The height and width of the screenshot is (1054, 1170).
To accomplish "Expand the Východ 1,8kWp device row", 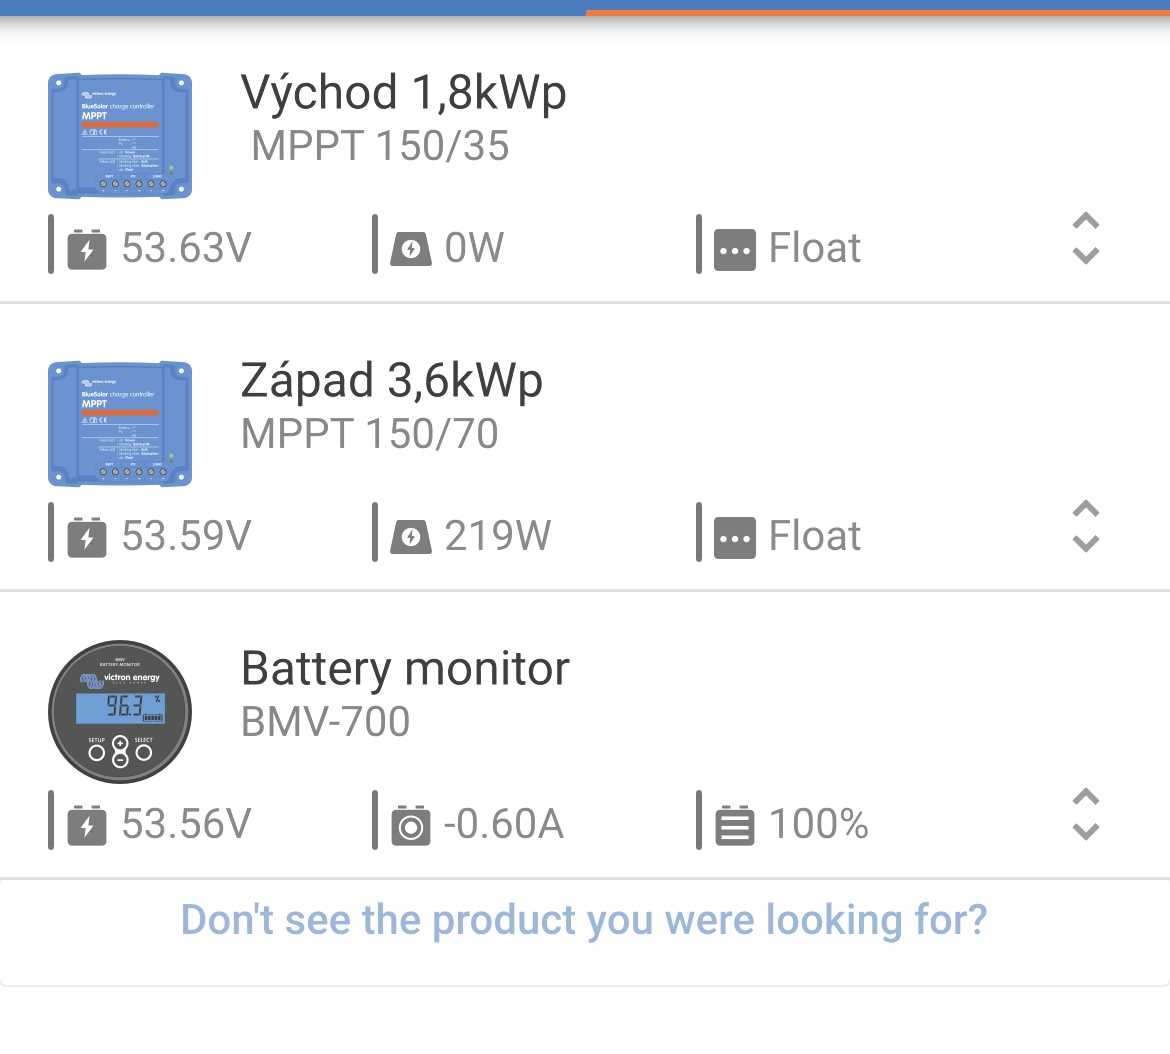I will [1085, 238].
